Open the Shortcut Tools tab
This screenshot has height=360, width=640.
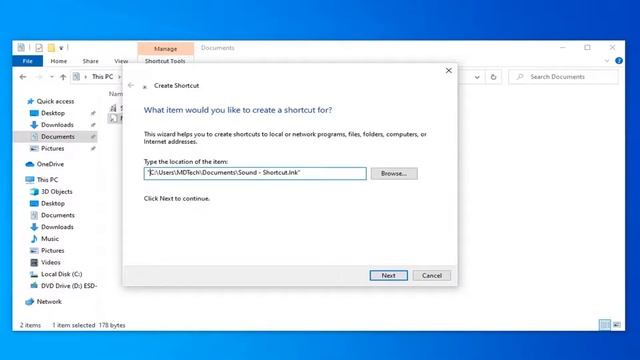pos(165,61)
